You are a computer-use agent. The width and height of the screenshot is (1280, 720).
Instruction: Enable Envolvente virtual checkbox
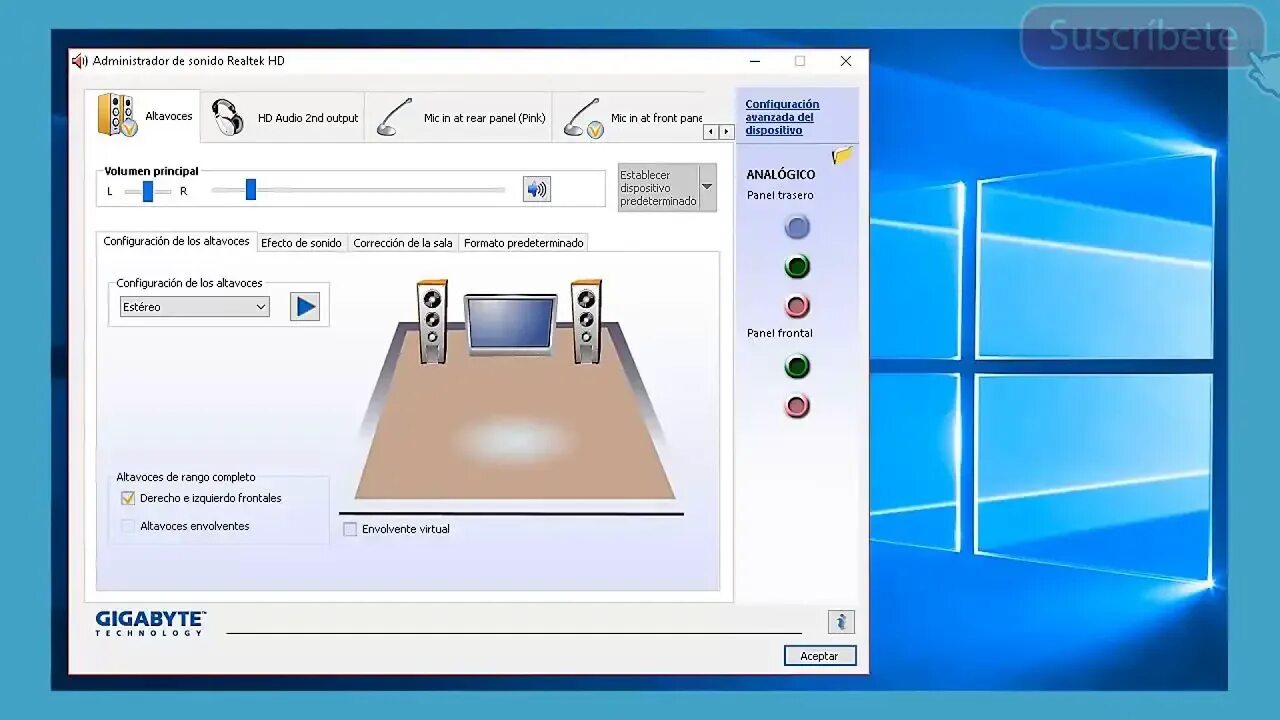[350, 529]
